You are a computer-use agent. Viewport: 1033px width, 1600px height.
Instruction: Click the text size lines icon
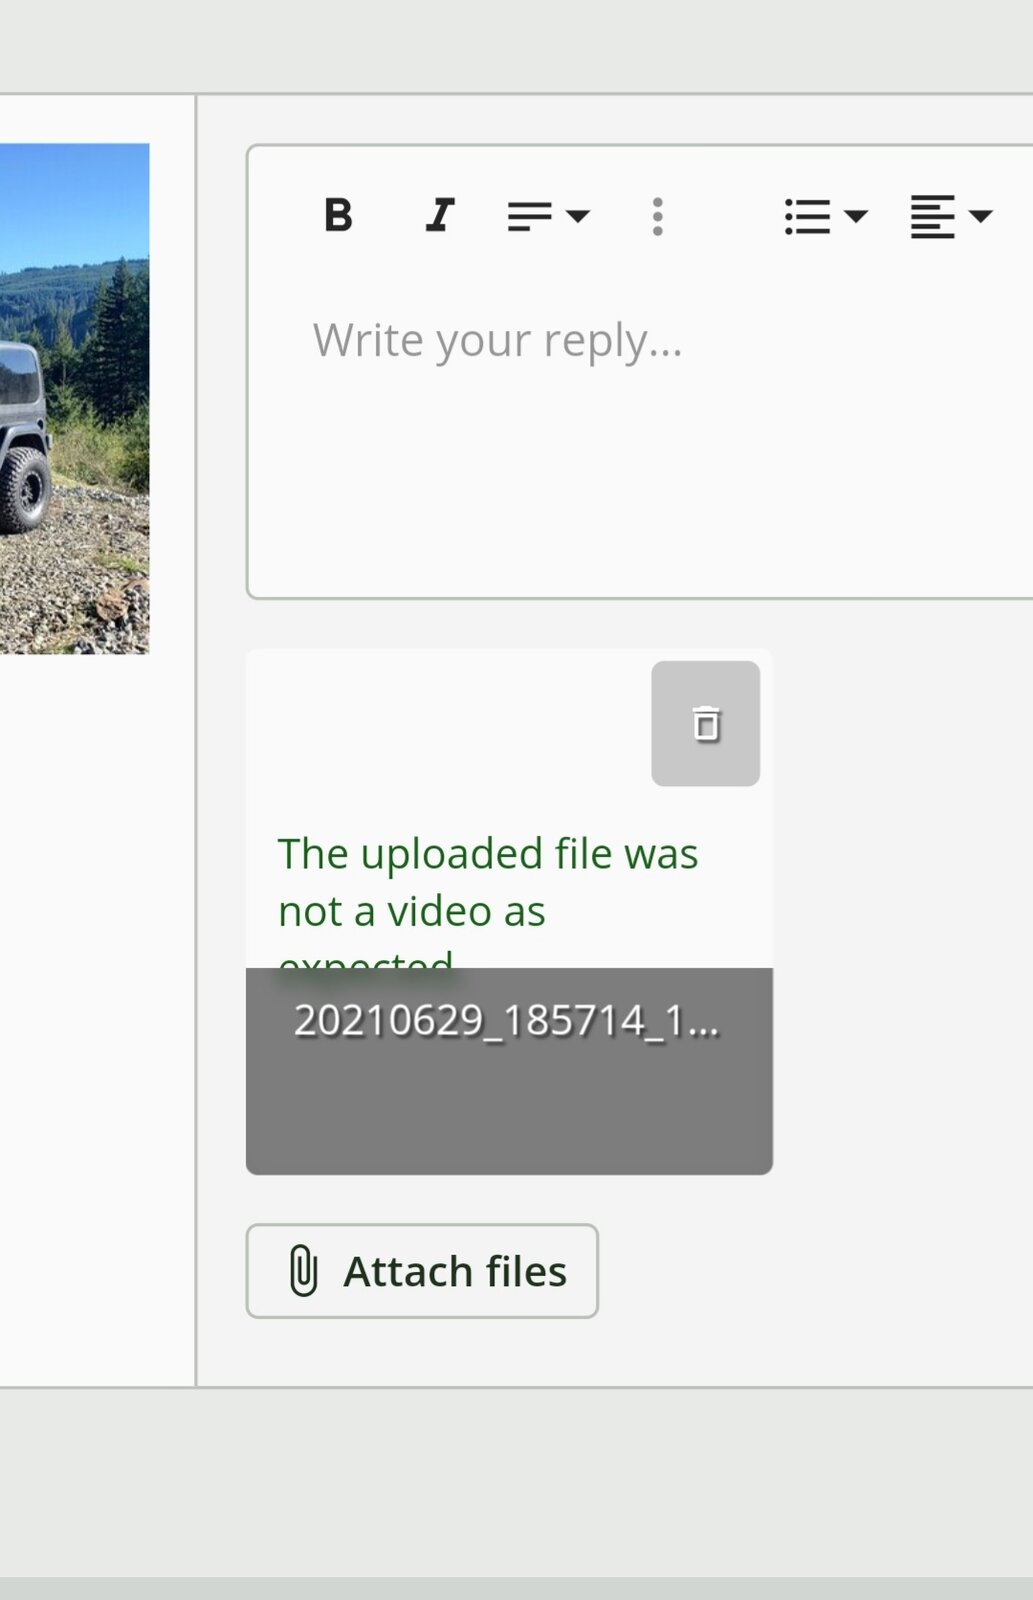pyautogui.click(x=530, y=216)
